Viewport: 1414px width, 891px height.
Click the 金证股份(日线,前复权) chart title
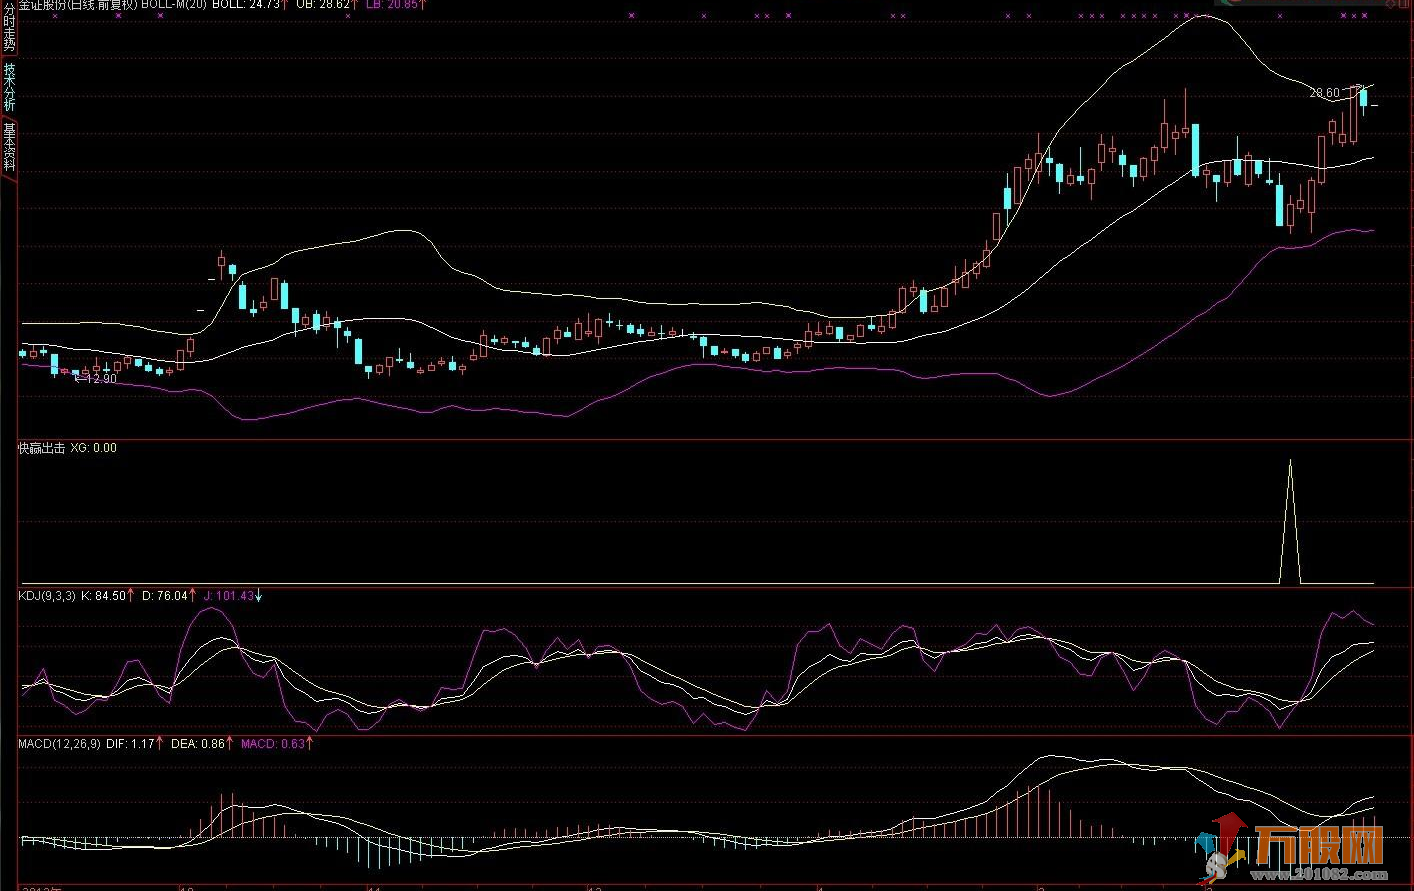(x=77, y=4)
